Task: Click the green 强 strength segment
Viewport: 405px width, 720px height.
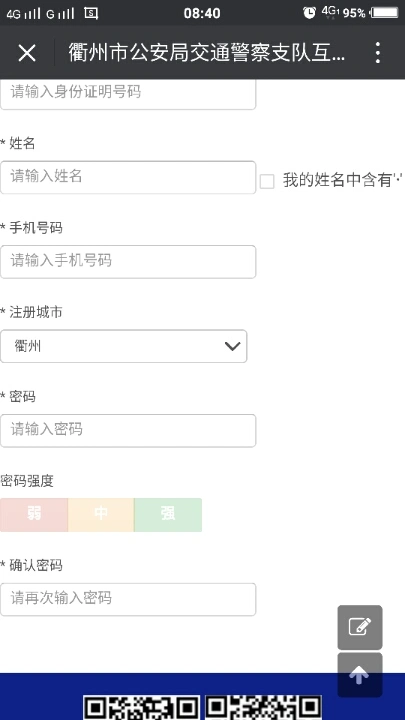Action: point(168,515)
